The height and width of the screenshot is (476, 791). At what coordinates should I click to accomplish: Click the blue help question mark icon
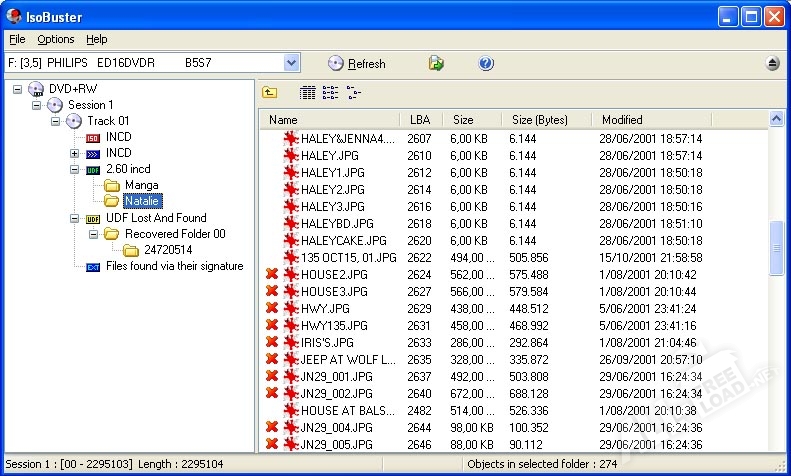[486, 63]
